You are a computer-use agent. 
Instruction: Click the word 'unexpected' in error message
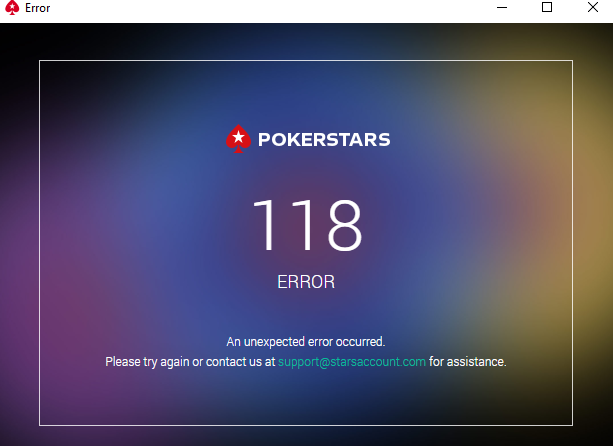(x=274, y=342)
